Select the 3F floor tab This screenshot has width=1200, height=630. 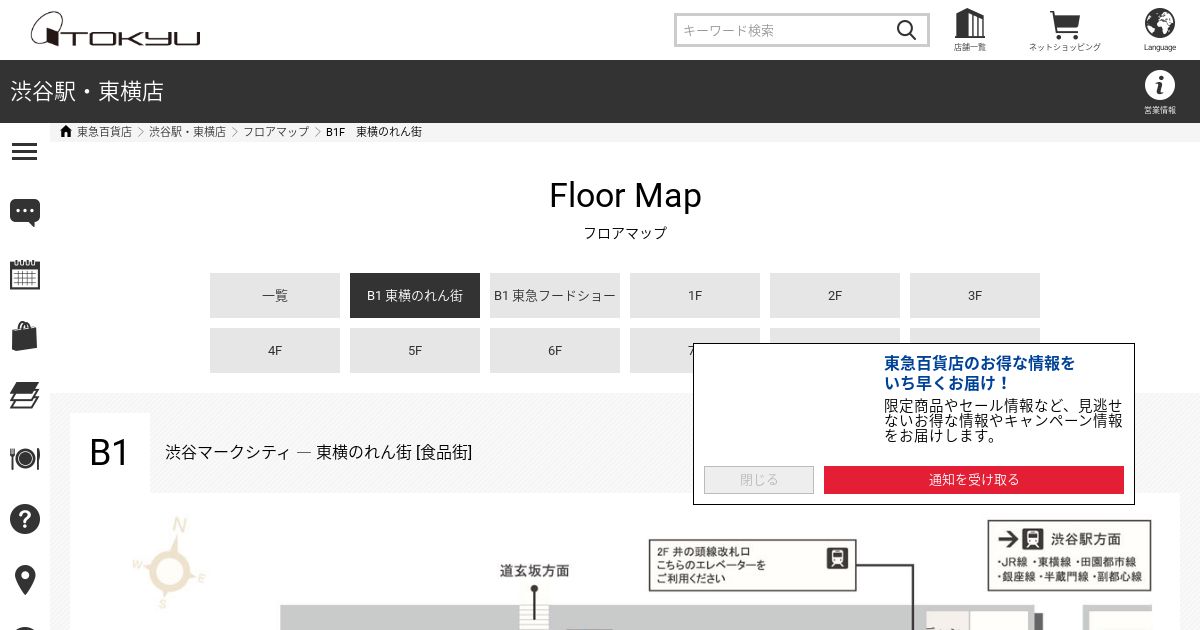point(975,296)
